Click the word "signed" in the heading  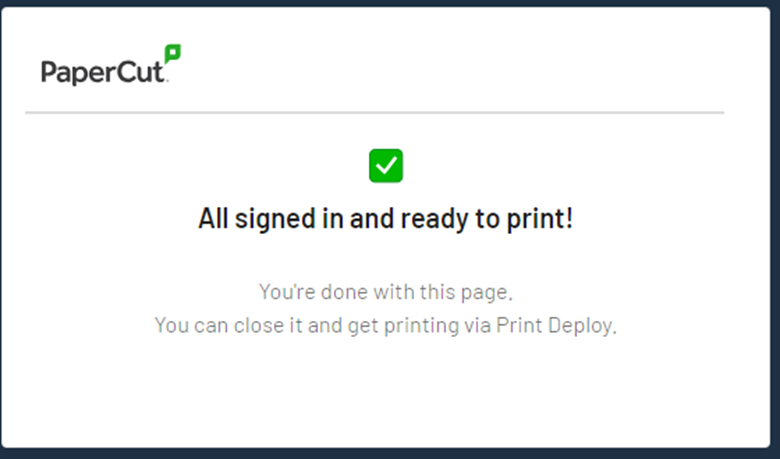(275, 219)
